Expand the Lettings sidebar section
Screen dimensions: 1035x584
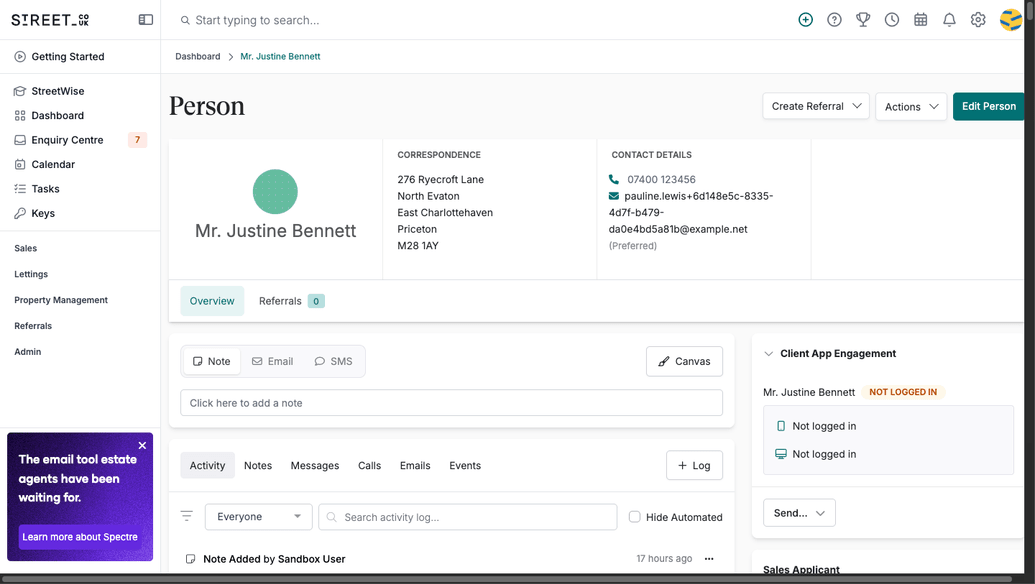click(31, 274)
